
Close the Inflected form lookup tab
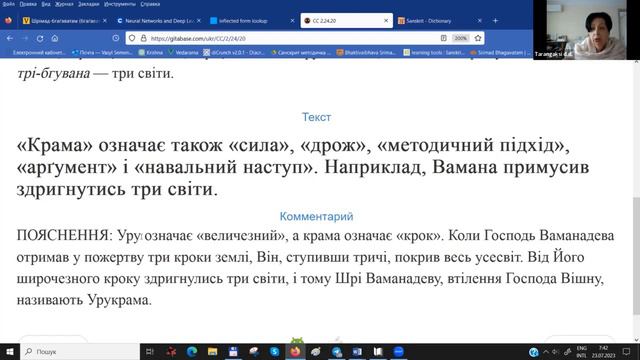[292, 20]
